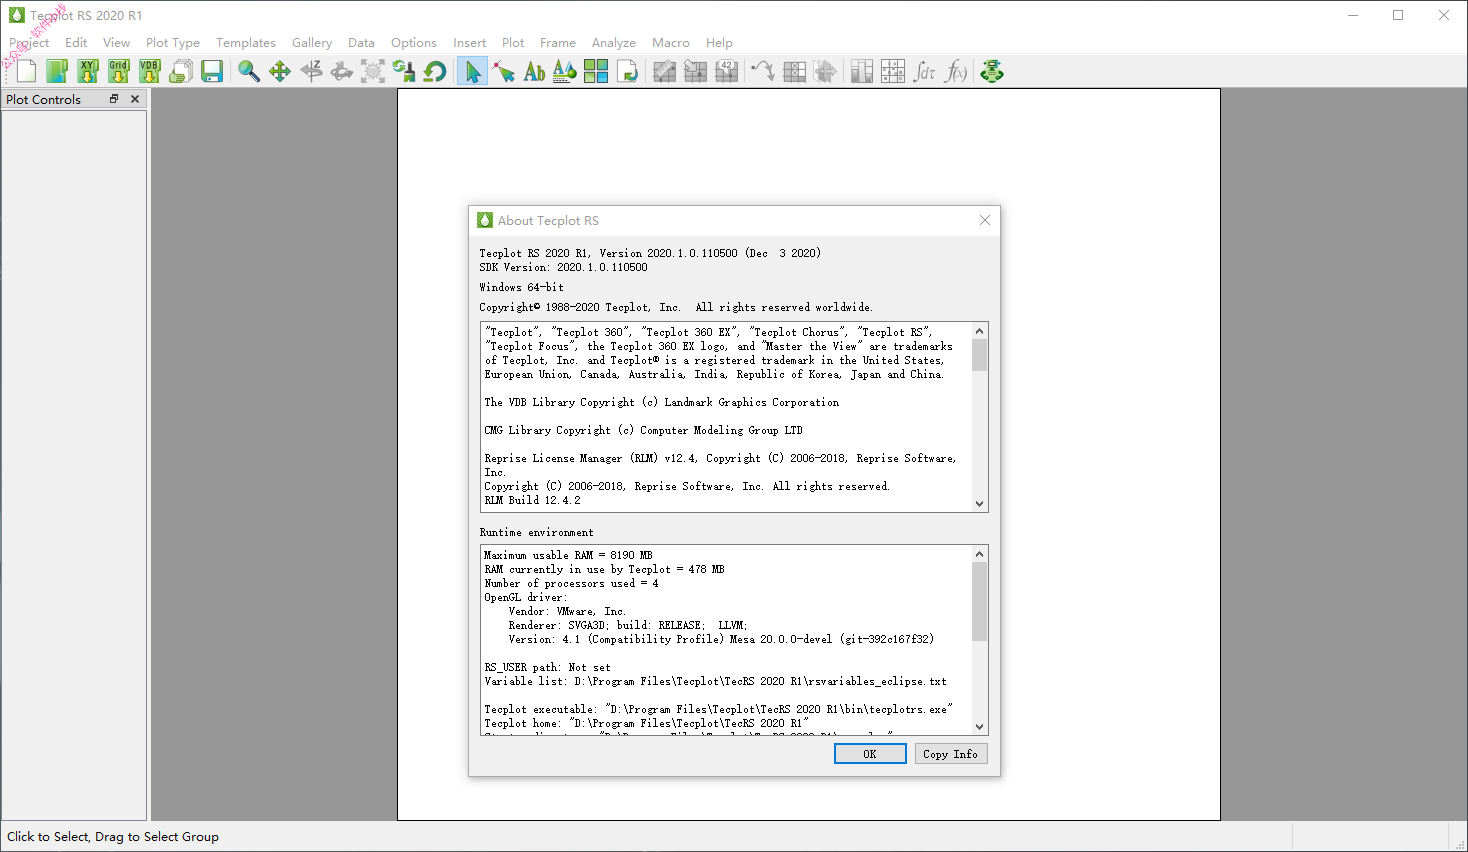Click the dotted grid table icon
Image resolution: width=1468 pixels, height=852 pixels.
pos(893,71)
